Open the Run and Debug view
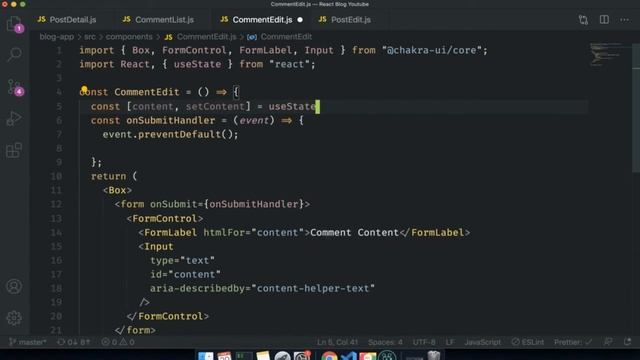The image size is (640, 360). (14, 118)
